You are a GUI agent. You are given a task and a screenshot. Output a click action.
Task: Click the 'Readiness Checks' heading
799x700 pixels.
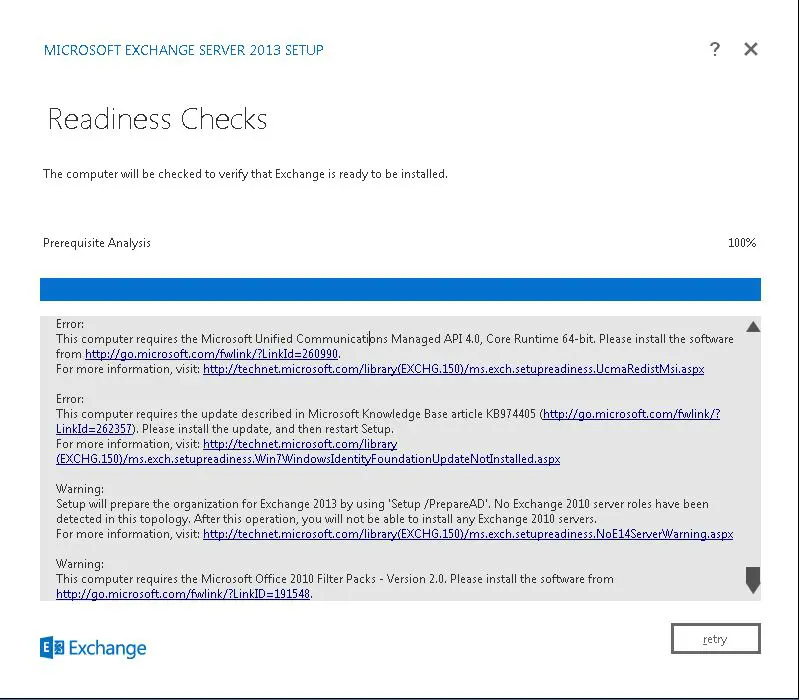pyautogui.click(x=157, y=119)
